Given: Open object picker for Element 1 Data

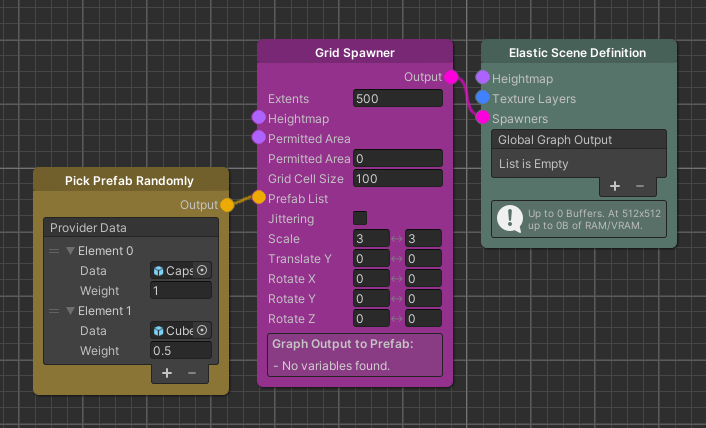Looking at the screenshot, I should click(202, 330).
